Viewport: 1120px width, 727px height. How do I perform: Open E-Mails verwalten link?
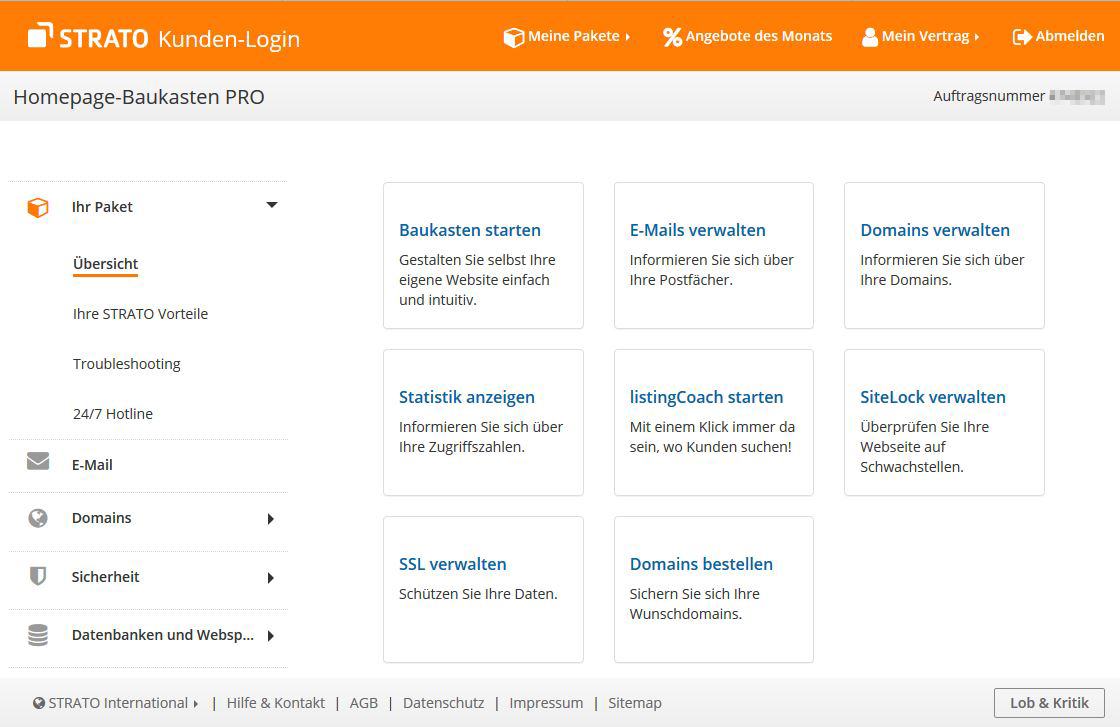tap(697, 230)
